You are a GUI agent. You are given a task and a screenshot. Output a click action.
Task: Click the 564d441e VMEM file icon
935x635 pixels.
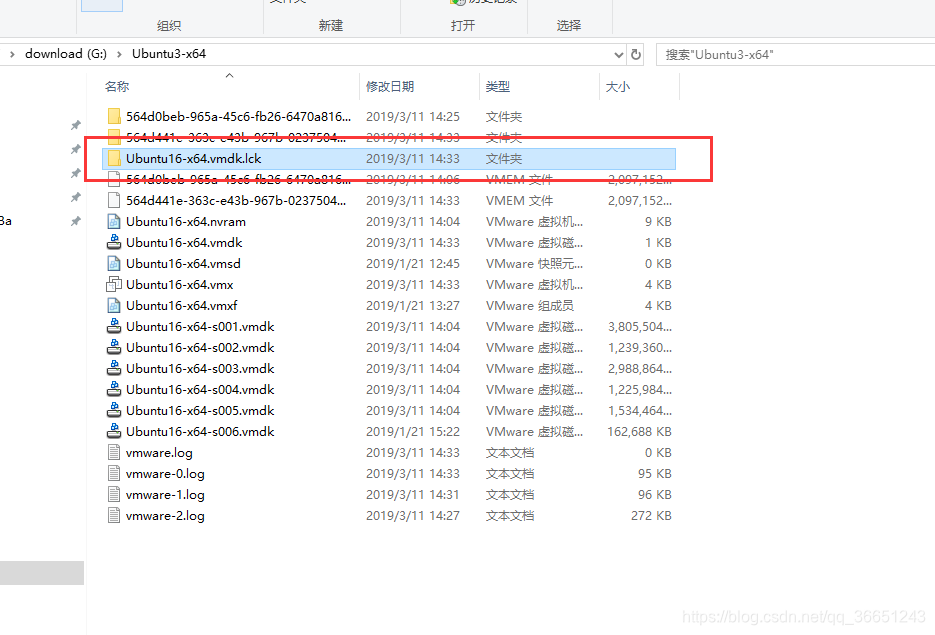[114, 200]
